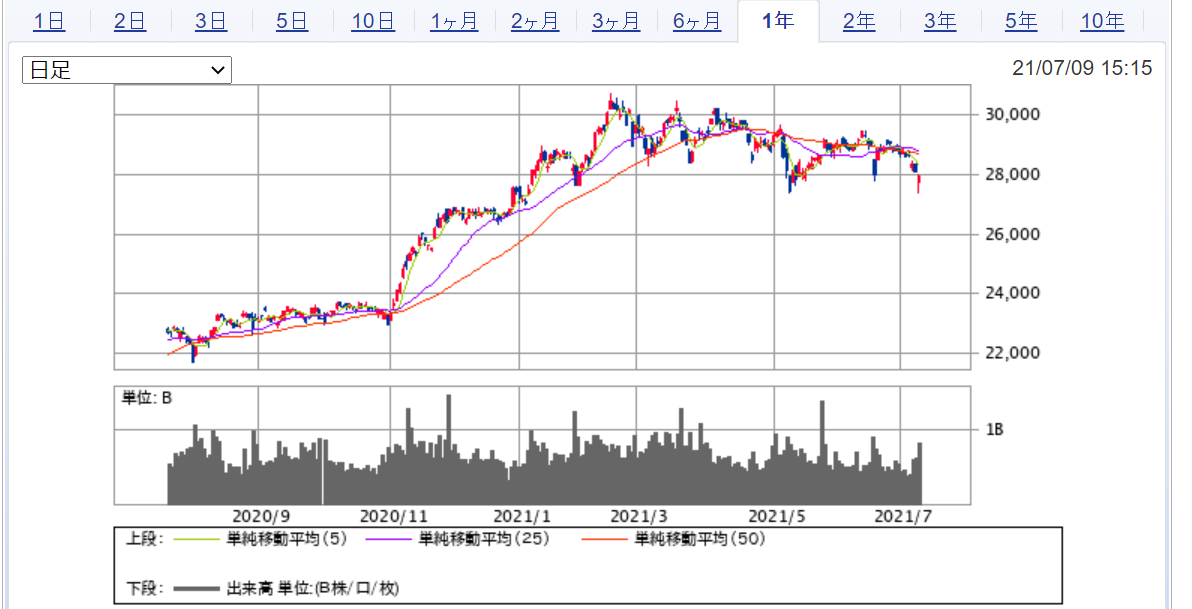Click the 下段: legend row label
1192x609 pixels.
tap(144, 588)
